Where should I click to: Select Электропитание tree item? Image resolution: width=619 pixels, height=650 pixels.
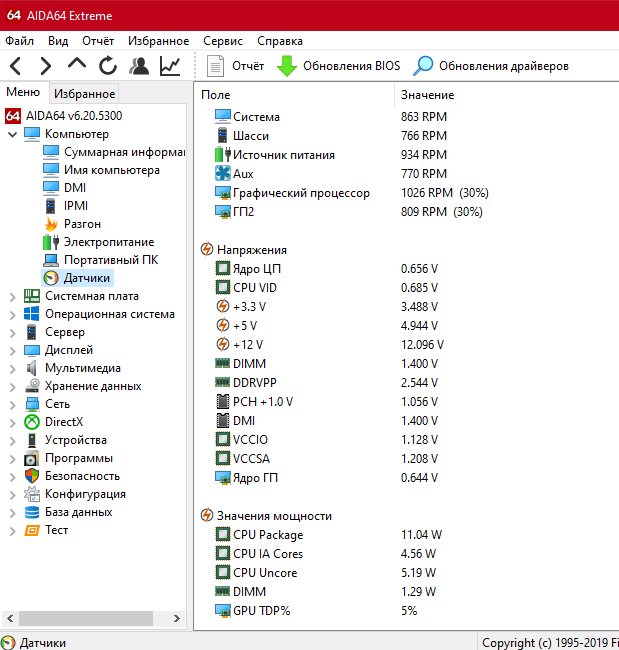point(108,242)
